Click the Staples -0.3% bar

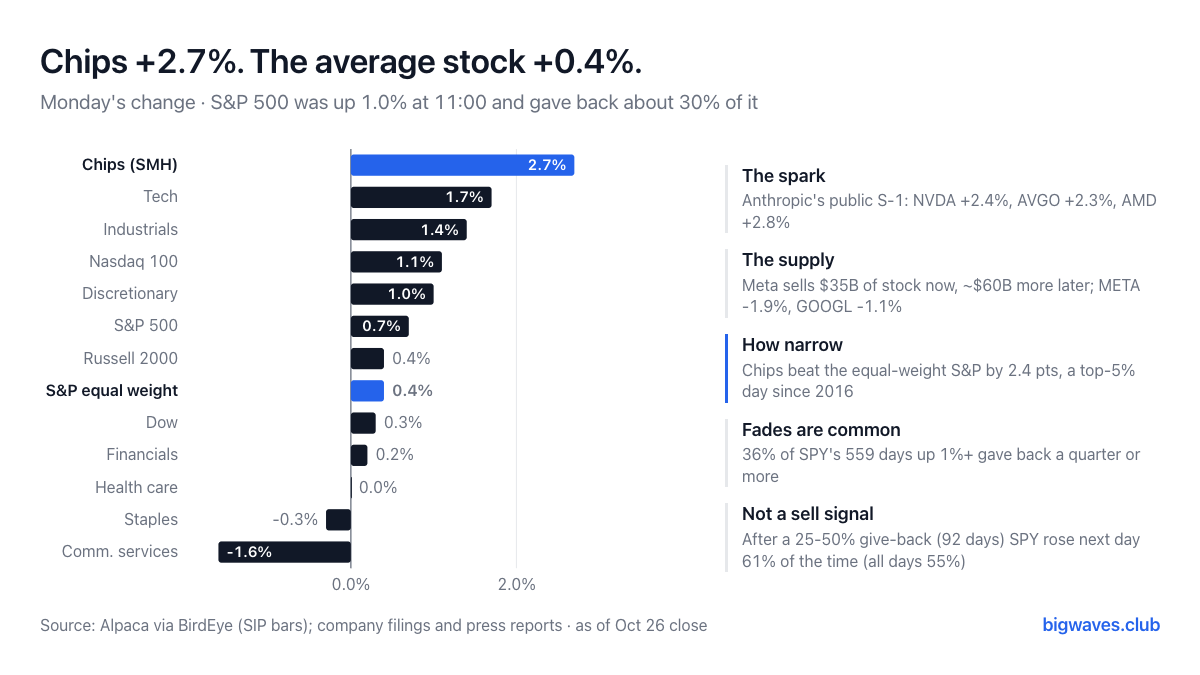339,519
